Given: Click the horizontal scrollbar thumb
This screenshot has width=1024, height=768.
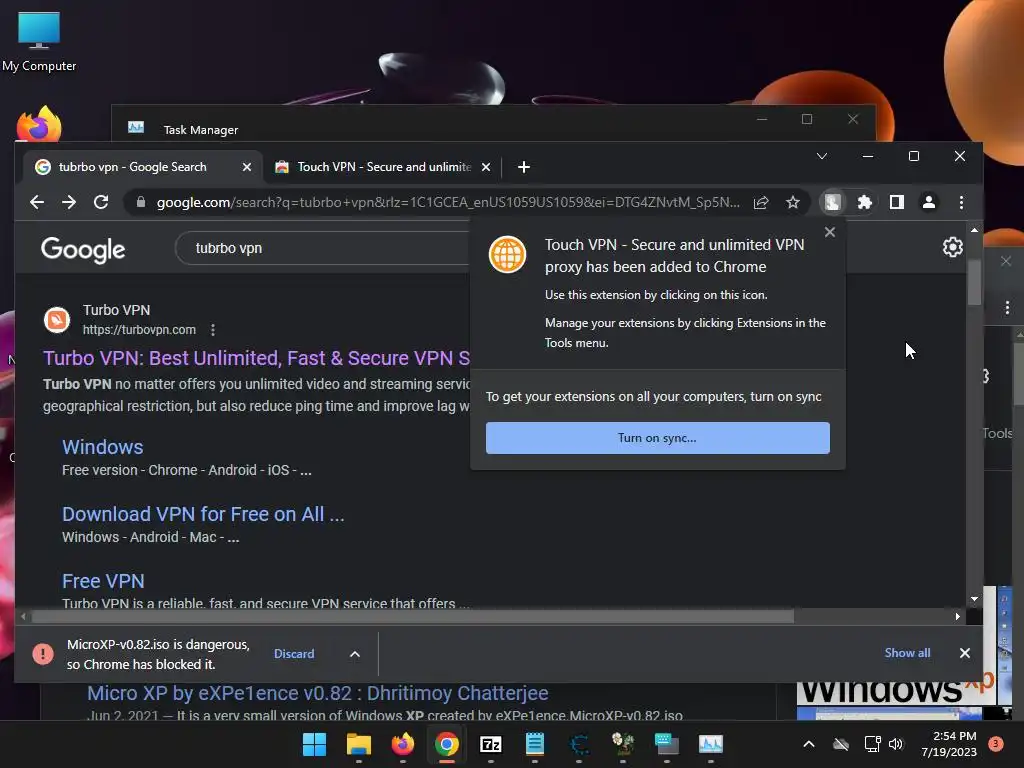Looking at the screenshot, I should pyautogui.click(x=413, y=616).
